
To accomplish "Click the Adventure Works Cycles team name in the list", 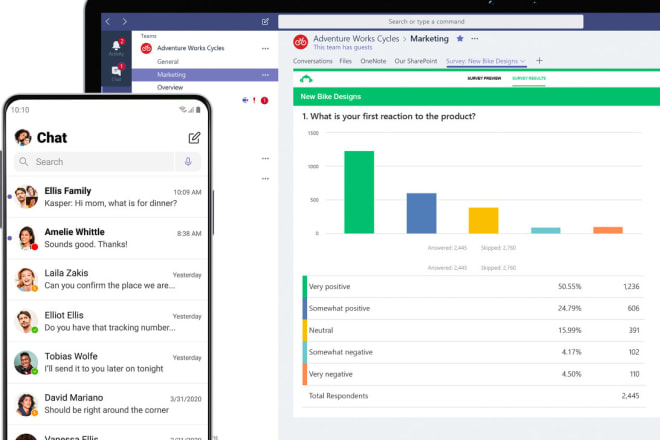I will (x=191, y=48).
